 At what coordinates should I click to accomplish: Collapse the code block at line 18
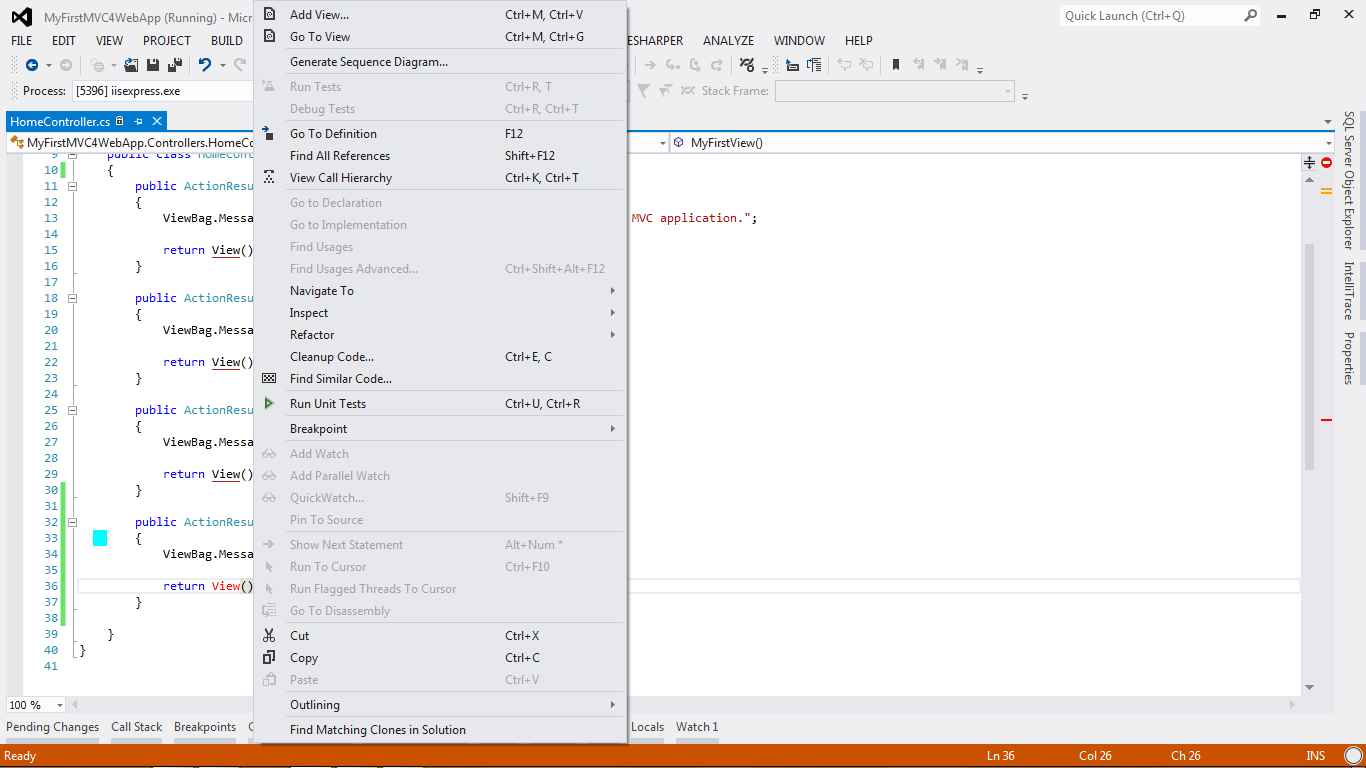point(72,298)
